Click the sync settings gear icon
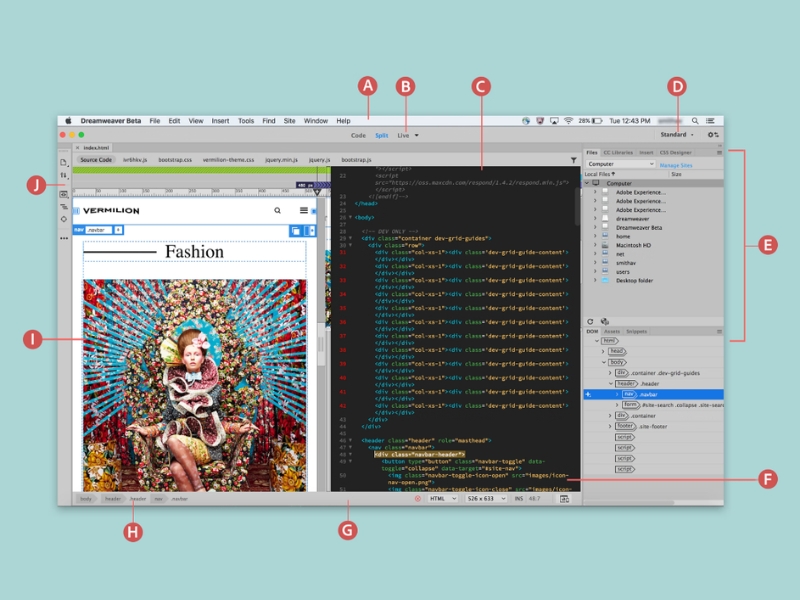The height and width of the screenshot is (600, 800). click(713, 135)
